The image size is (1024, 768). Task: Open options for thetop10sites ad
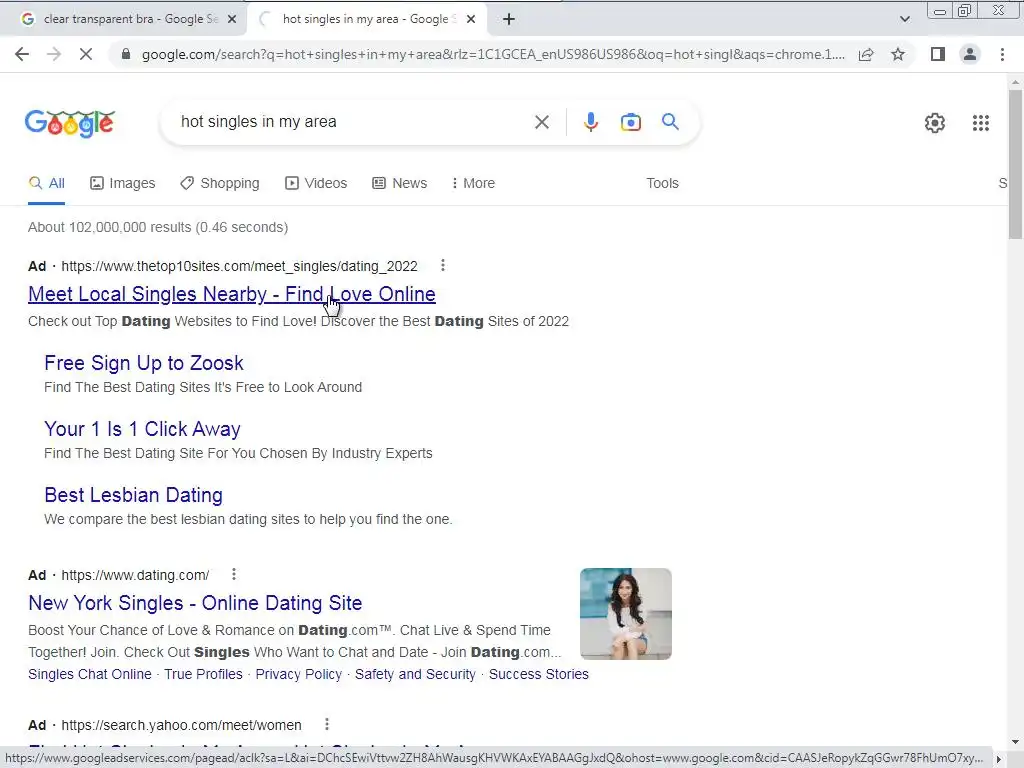point(443,265)
